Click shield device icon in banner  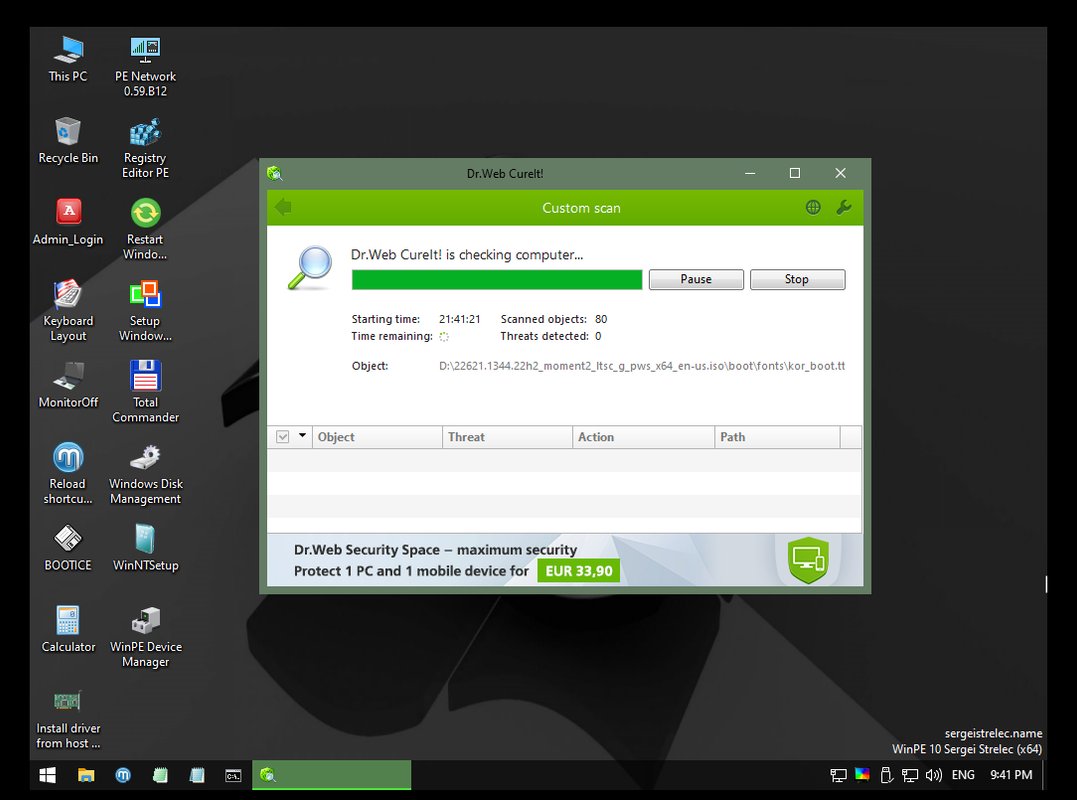point(808,560)
